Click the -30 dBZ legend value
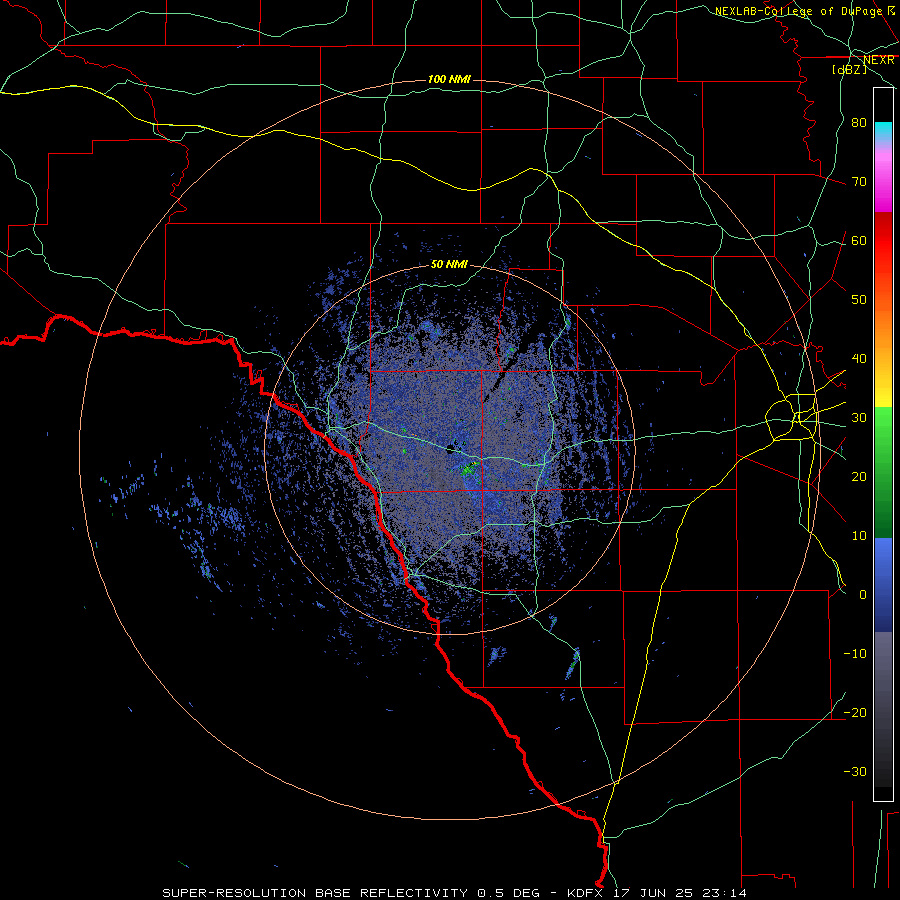The height and width of the screenshot is (900, 900). coord(855,772)
